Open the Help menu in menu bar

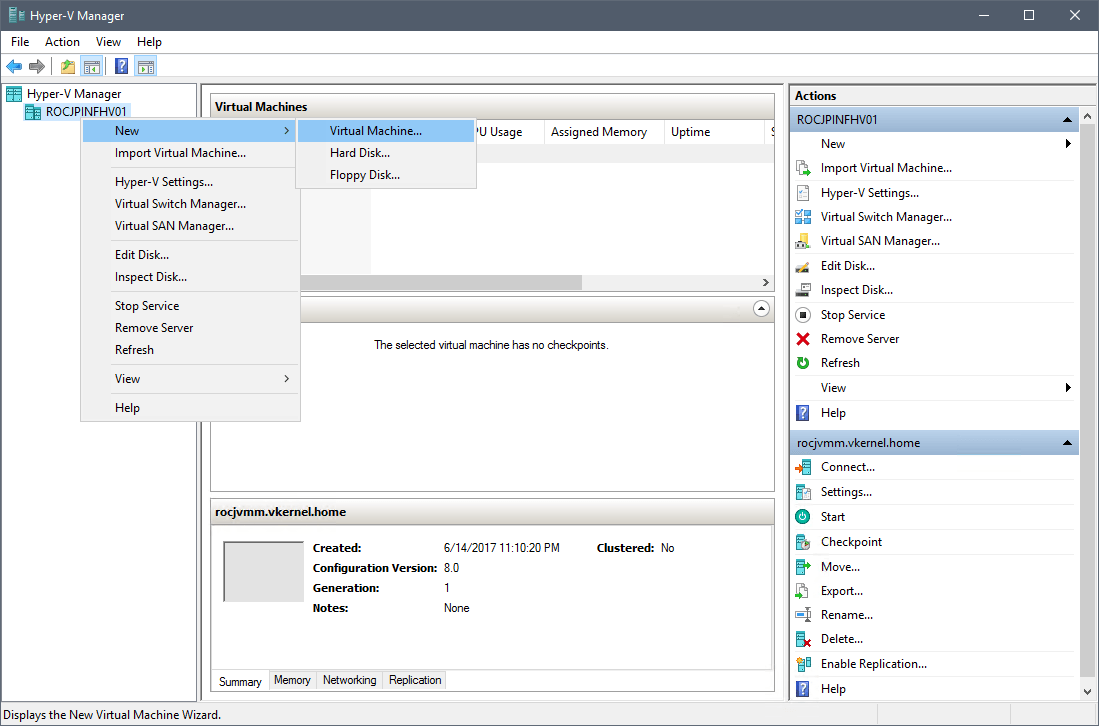point(149,42)
